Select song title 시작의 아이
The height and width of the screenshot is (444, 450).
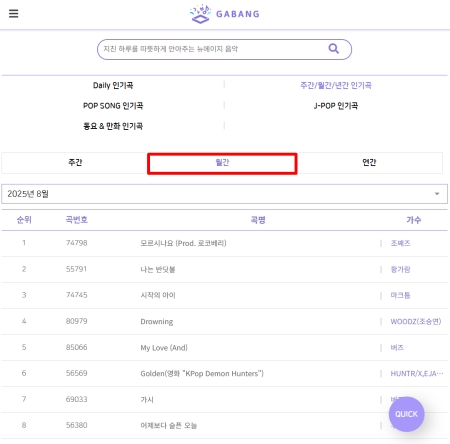(158, 295)
